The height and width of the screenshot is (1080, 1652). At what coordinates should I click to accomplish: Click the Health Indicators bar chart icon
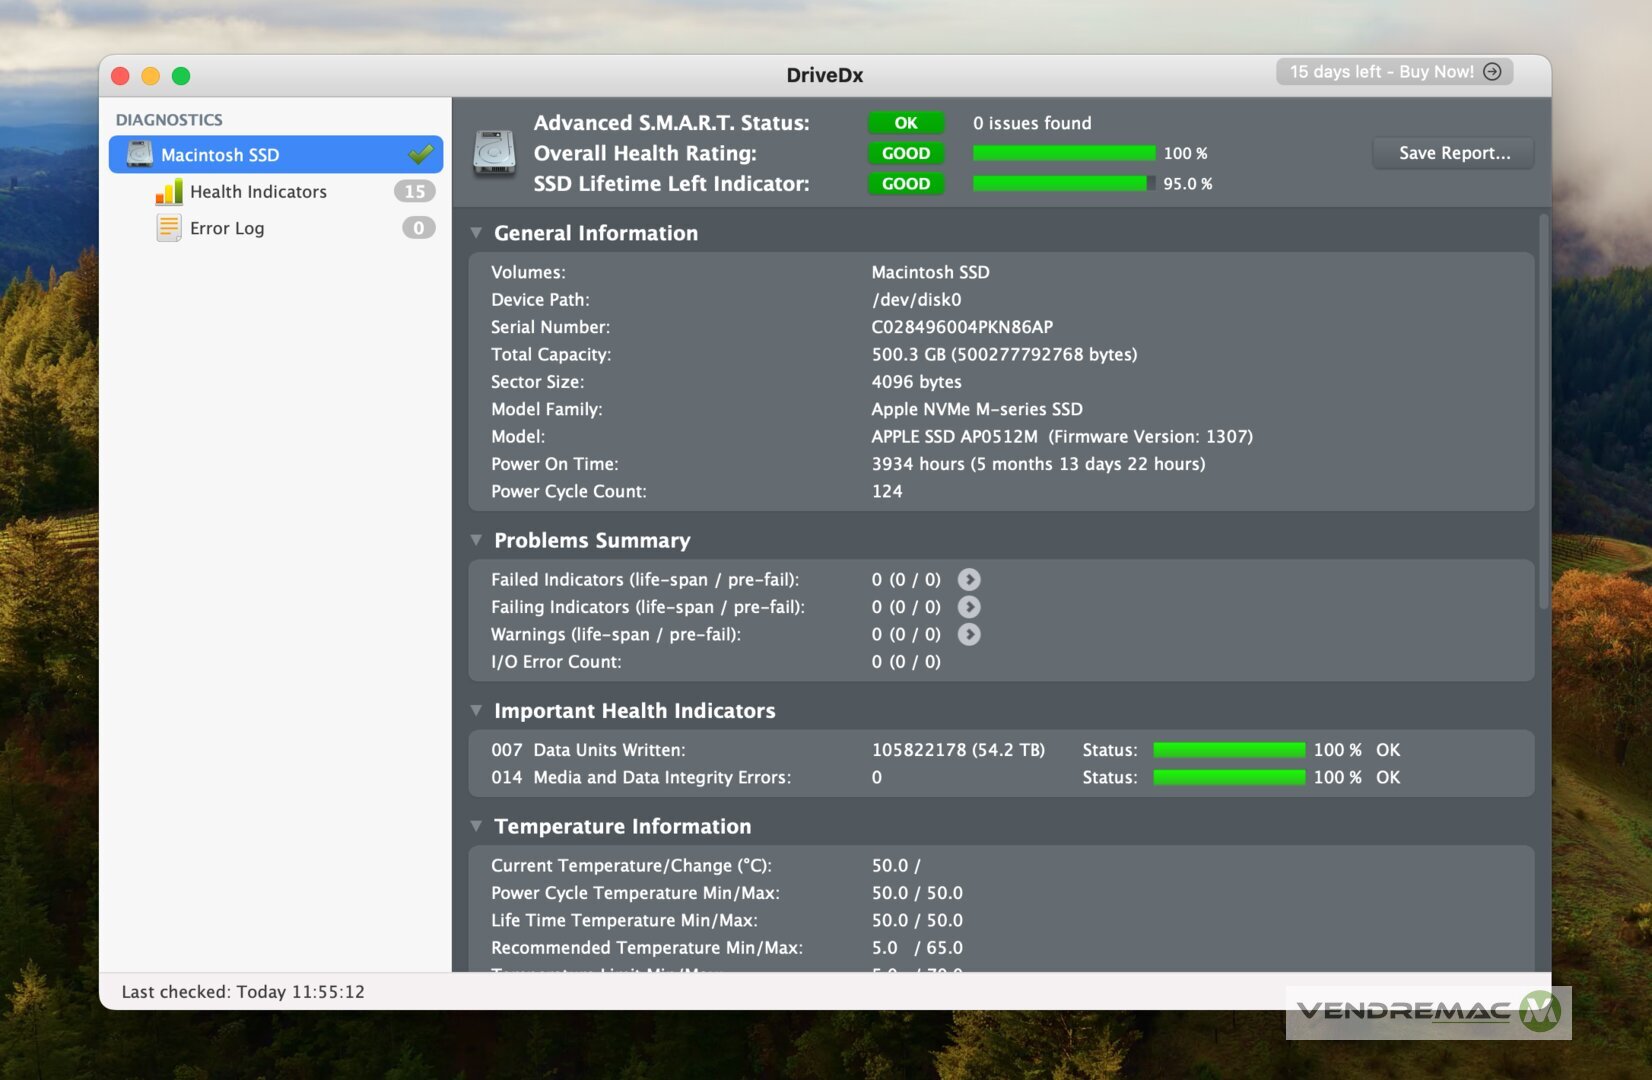[168, 191]
